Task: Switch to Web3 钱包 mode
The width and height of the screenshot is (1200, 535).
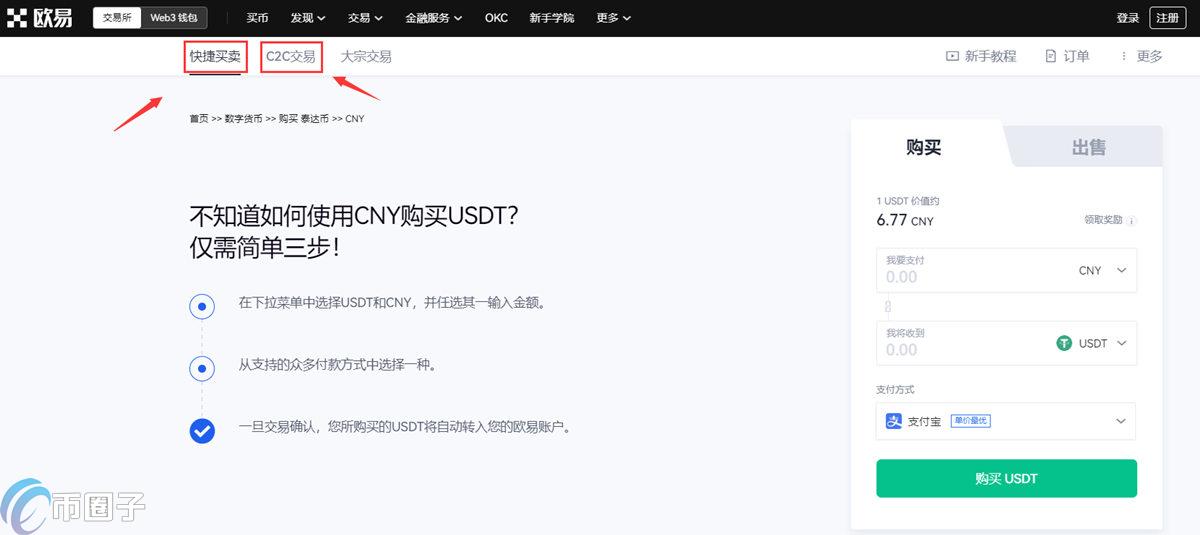Action: 173,18
